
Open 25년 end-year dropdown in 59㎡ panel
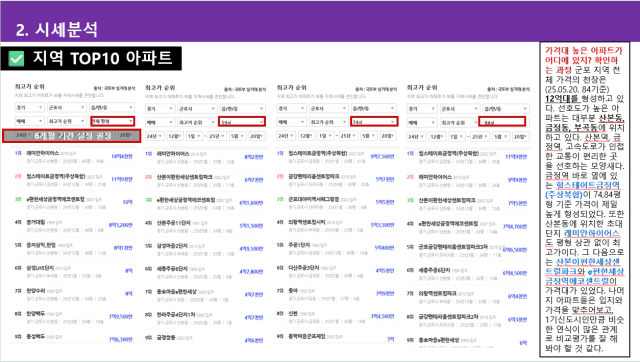click(216, 136)
